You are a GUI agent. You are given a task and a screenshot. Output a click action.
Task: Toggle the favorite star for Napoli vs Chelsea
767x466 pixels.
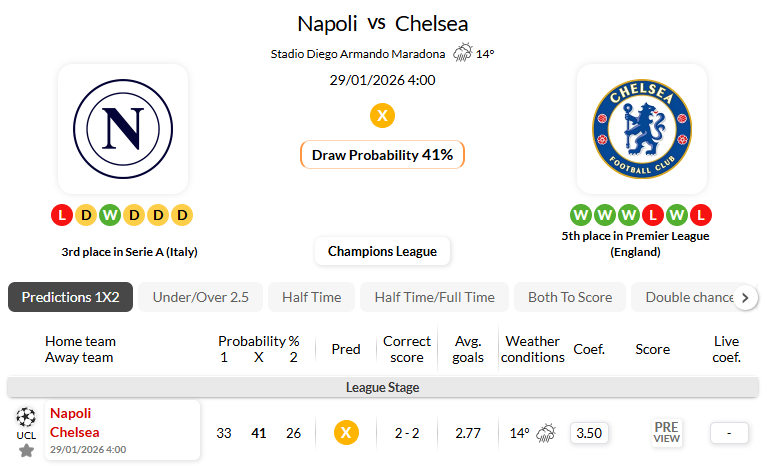[x=26, y=450]
